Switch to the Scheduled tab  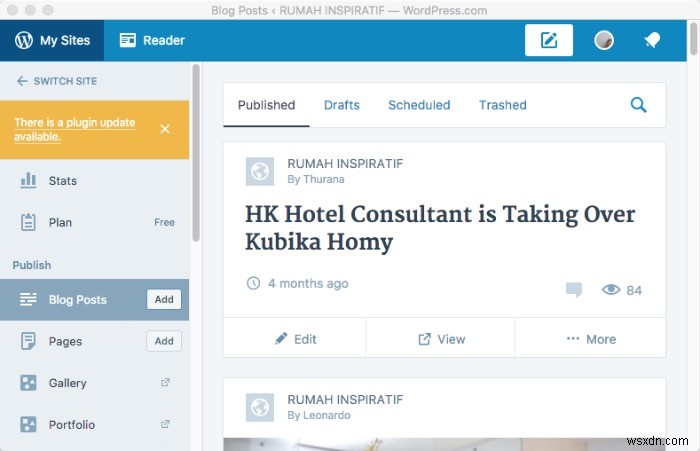[x=419, y=105]
